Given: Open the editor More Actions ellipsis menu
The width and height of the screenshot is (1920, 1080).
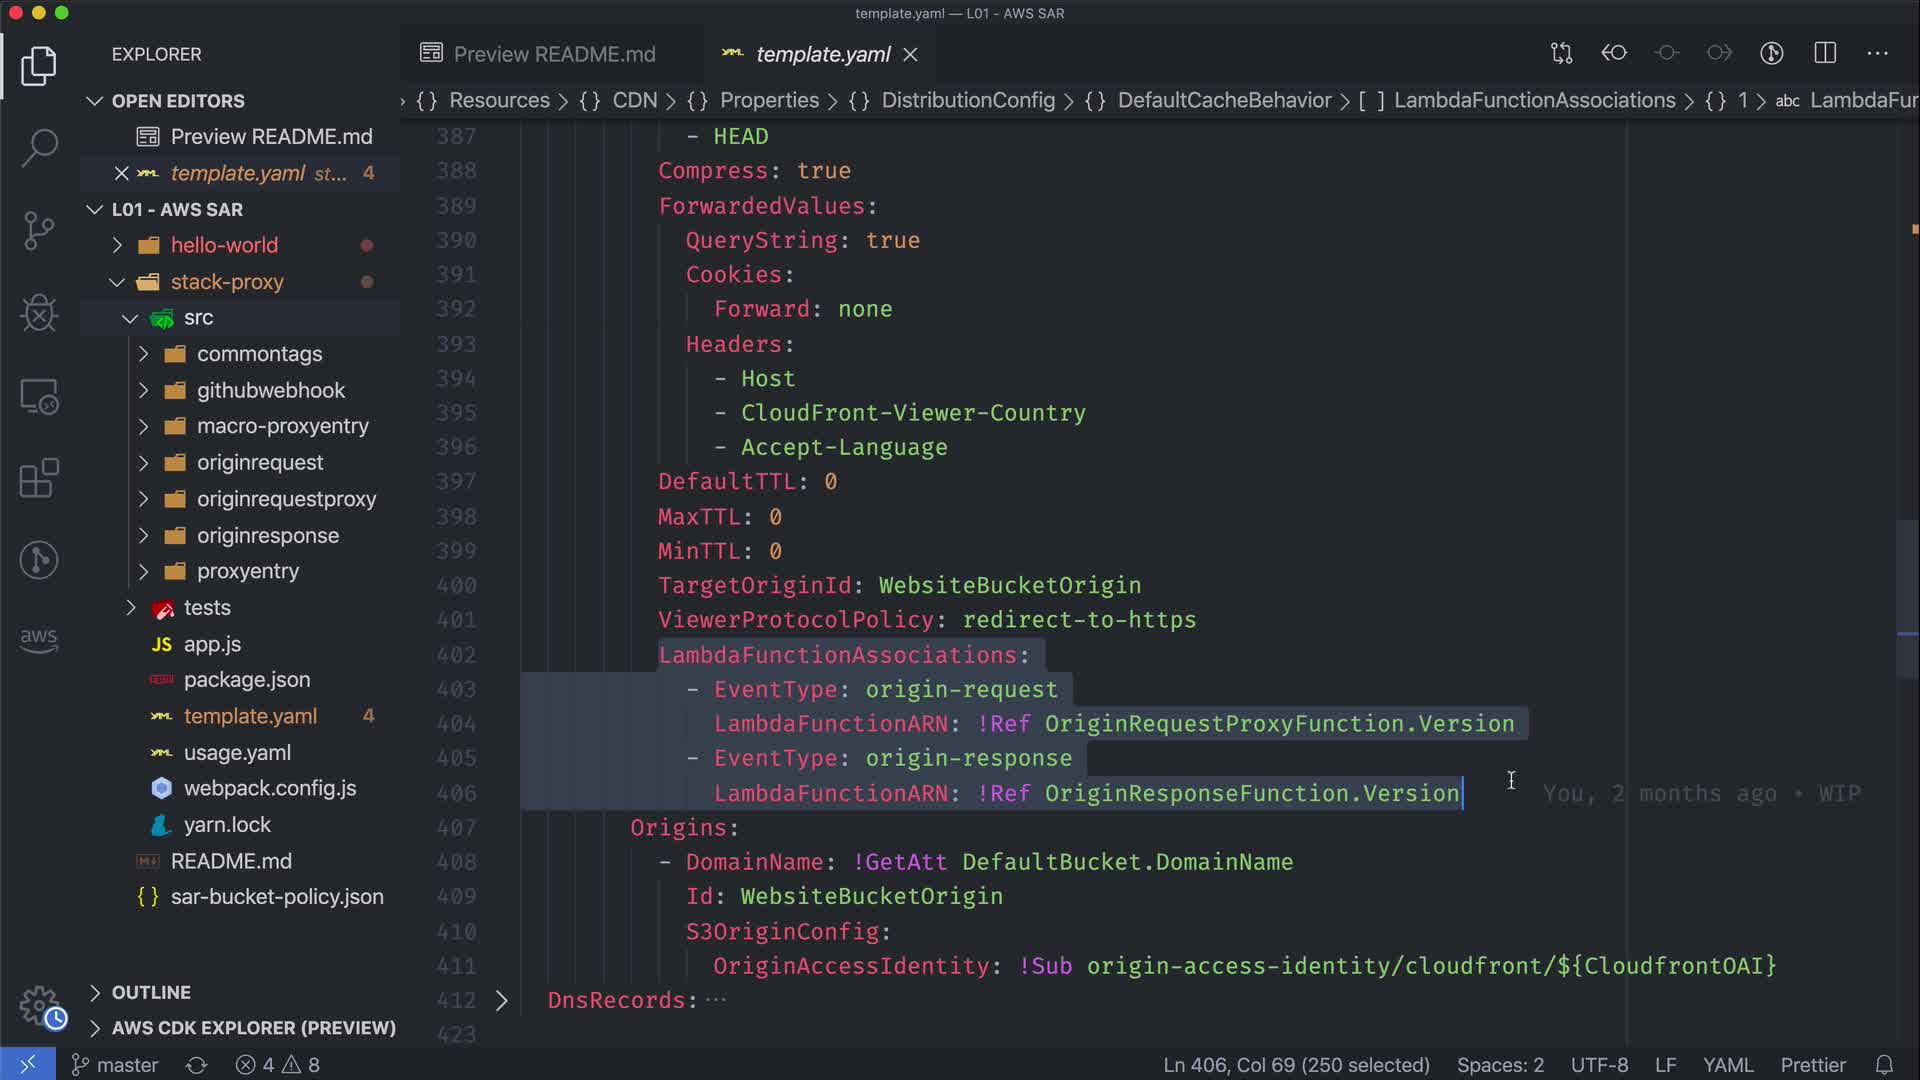Looking at the screenshot, I should (x=1878, y=53).
